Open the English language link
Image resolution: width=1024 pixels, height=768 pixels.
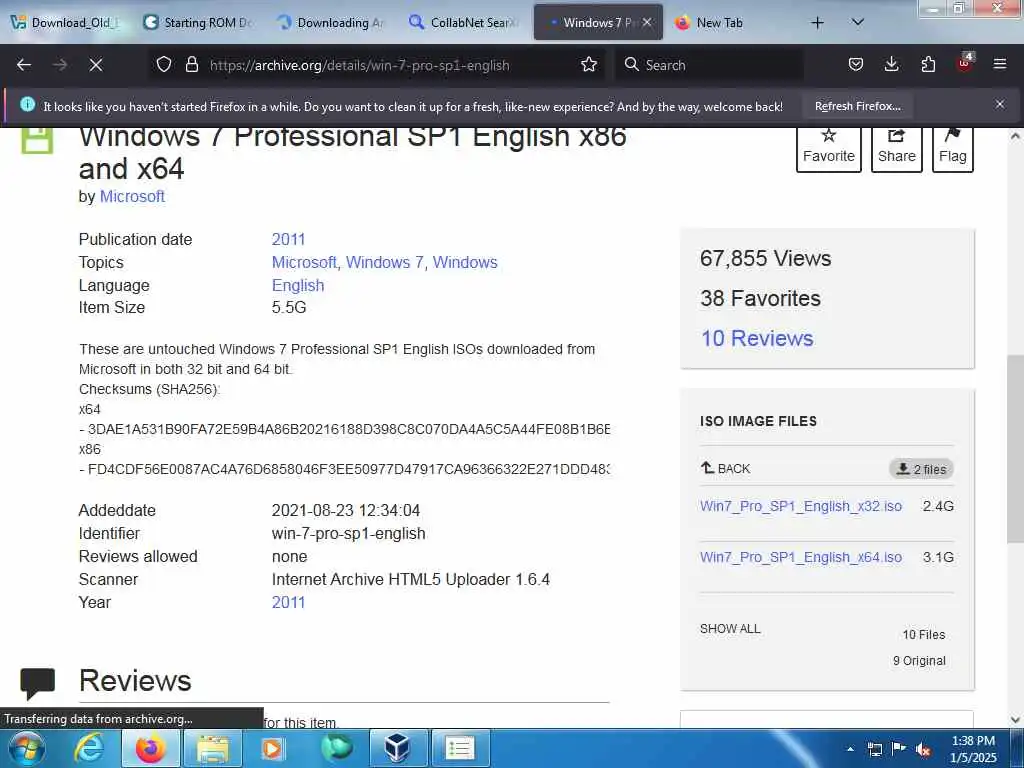pyautogui.click(x=298, y=285)
